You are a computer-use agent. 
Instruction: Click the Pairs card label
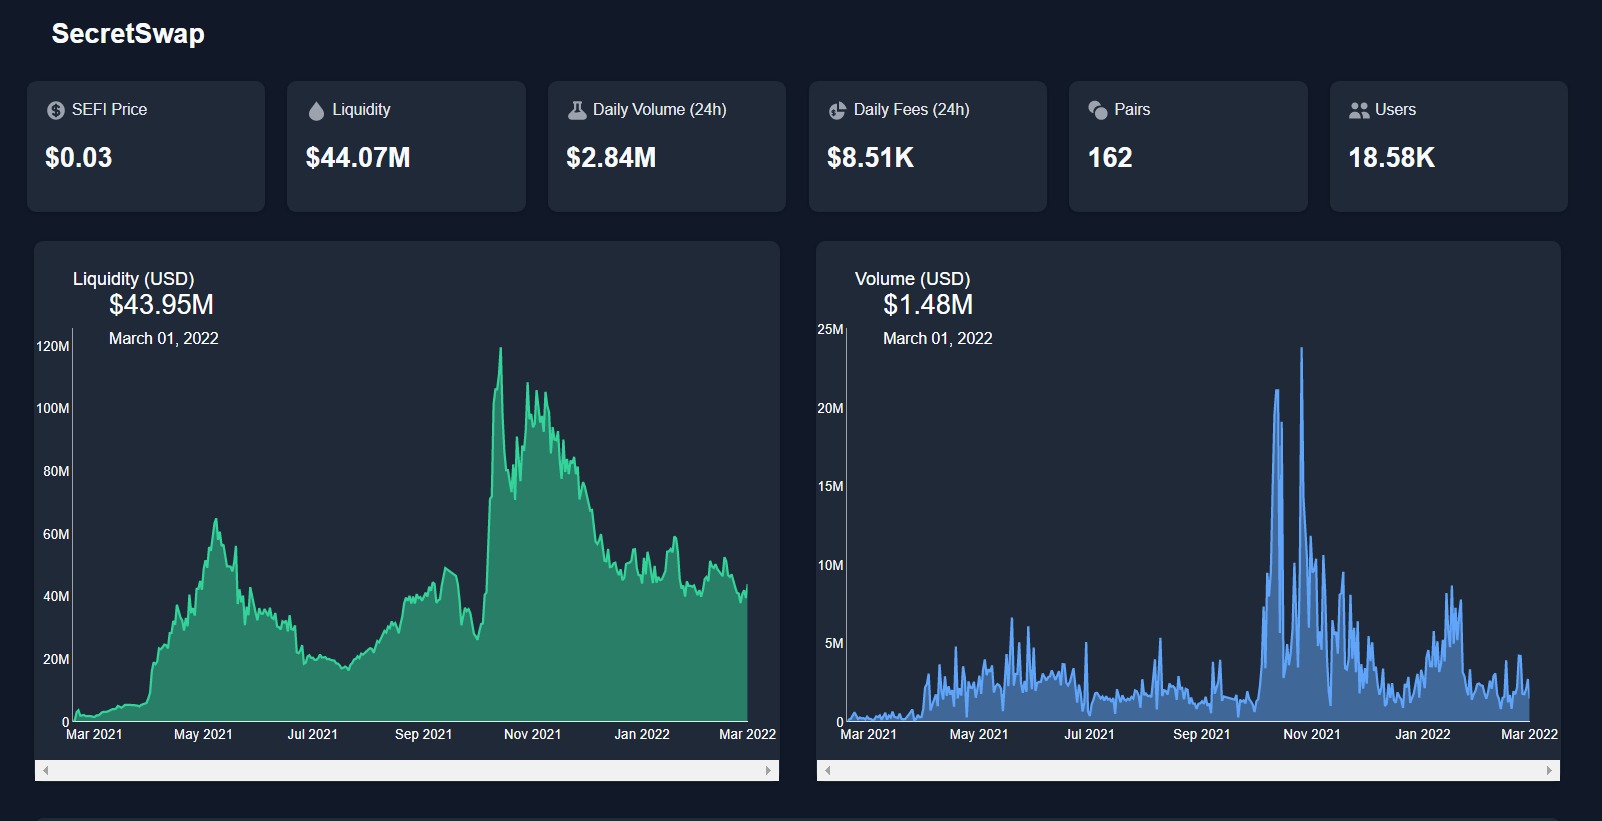(x=1132, y=110)
